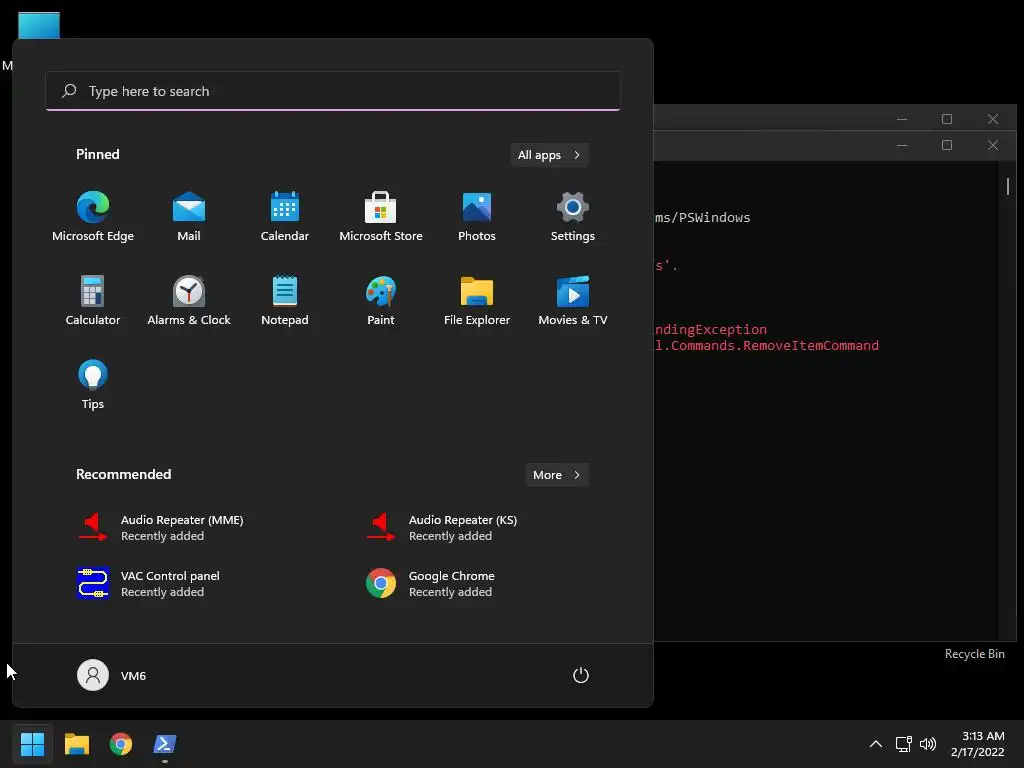Expand the All apps list
1024x768 pixels.
tap(549, 155)
